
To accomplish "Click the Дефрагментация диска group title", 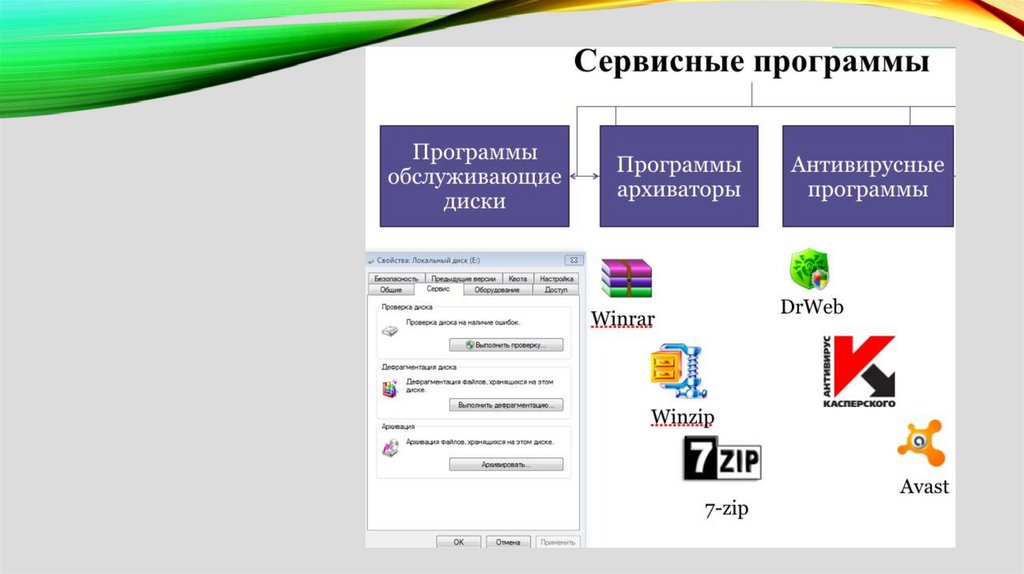I will coord(419,367).
